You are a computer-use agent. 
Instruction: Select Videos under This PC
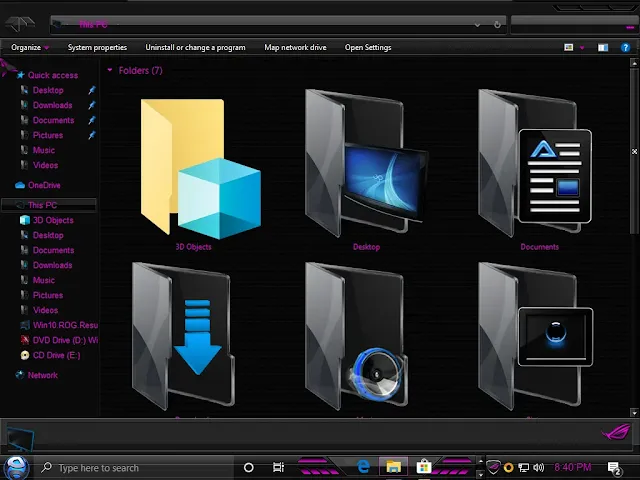45,310
